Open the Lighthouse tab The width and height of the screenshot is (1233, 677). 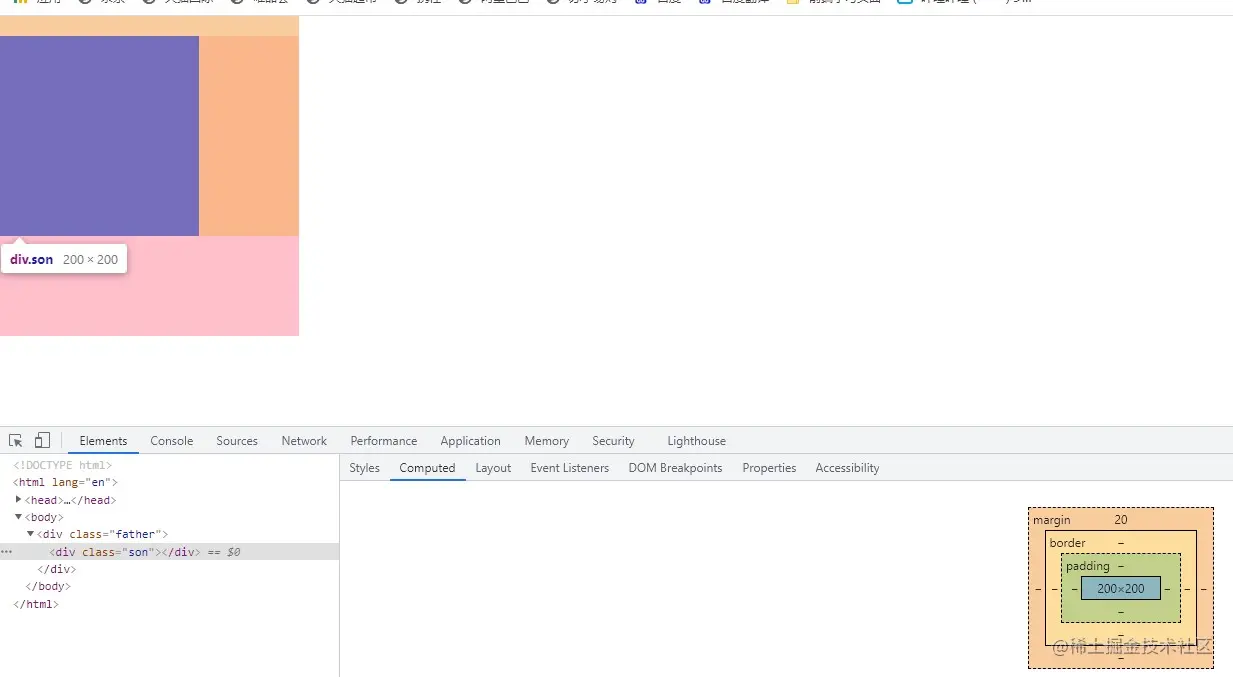pos(697,441)
